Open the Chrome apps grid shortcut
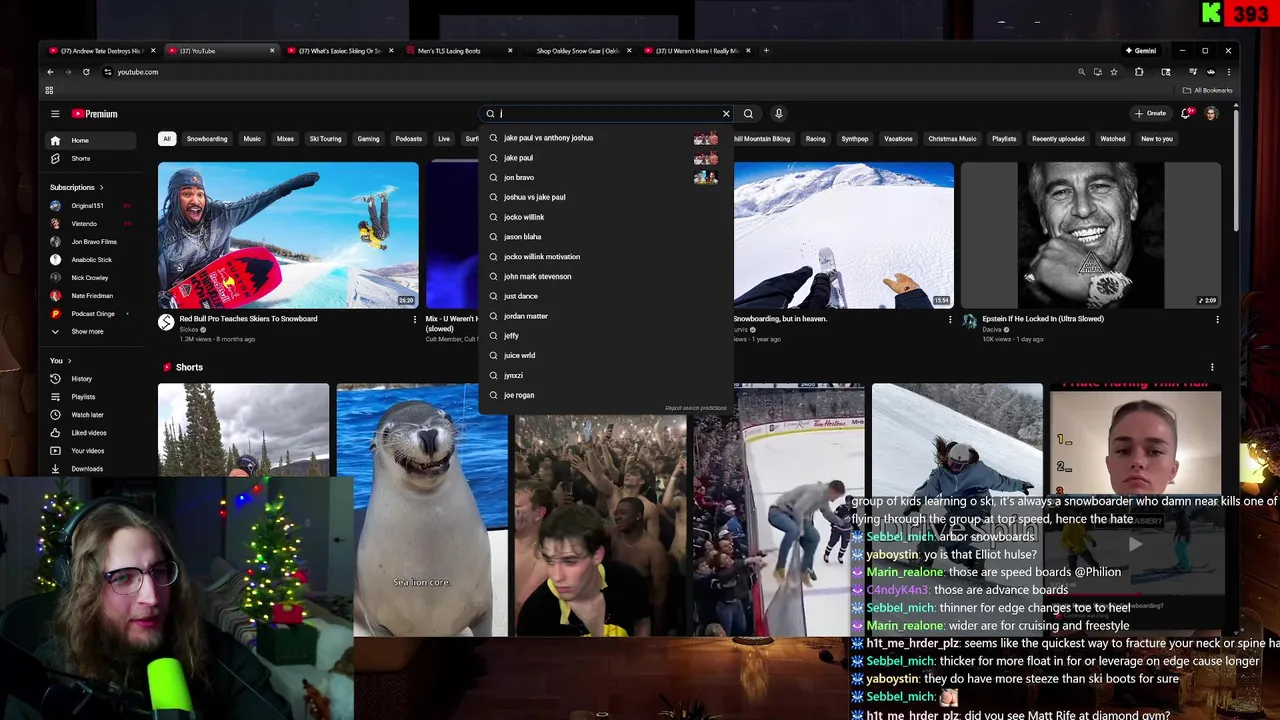1280x720 pixels. [49, 90]
